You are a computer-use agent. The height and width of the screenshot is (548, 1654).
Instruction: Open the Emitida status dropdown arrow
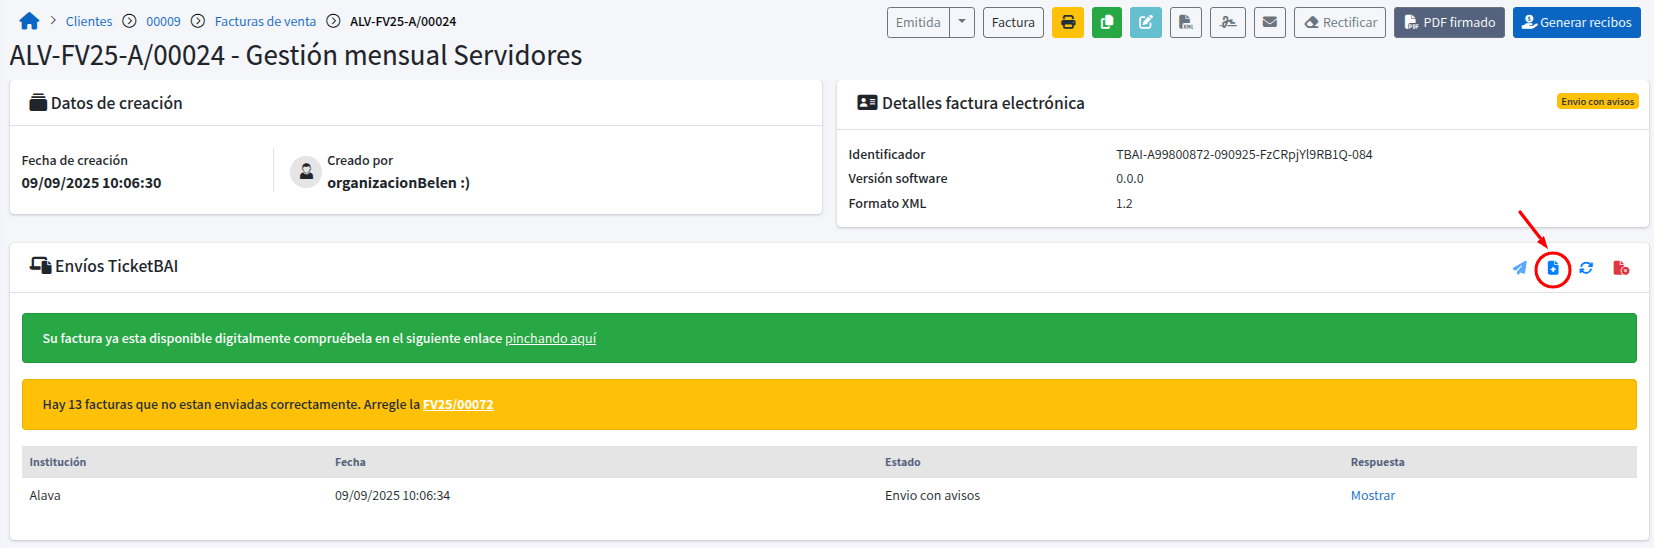(962, 22)
